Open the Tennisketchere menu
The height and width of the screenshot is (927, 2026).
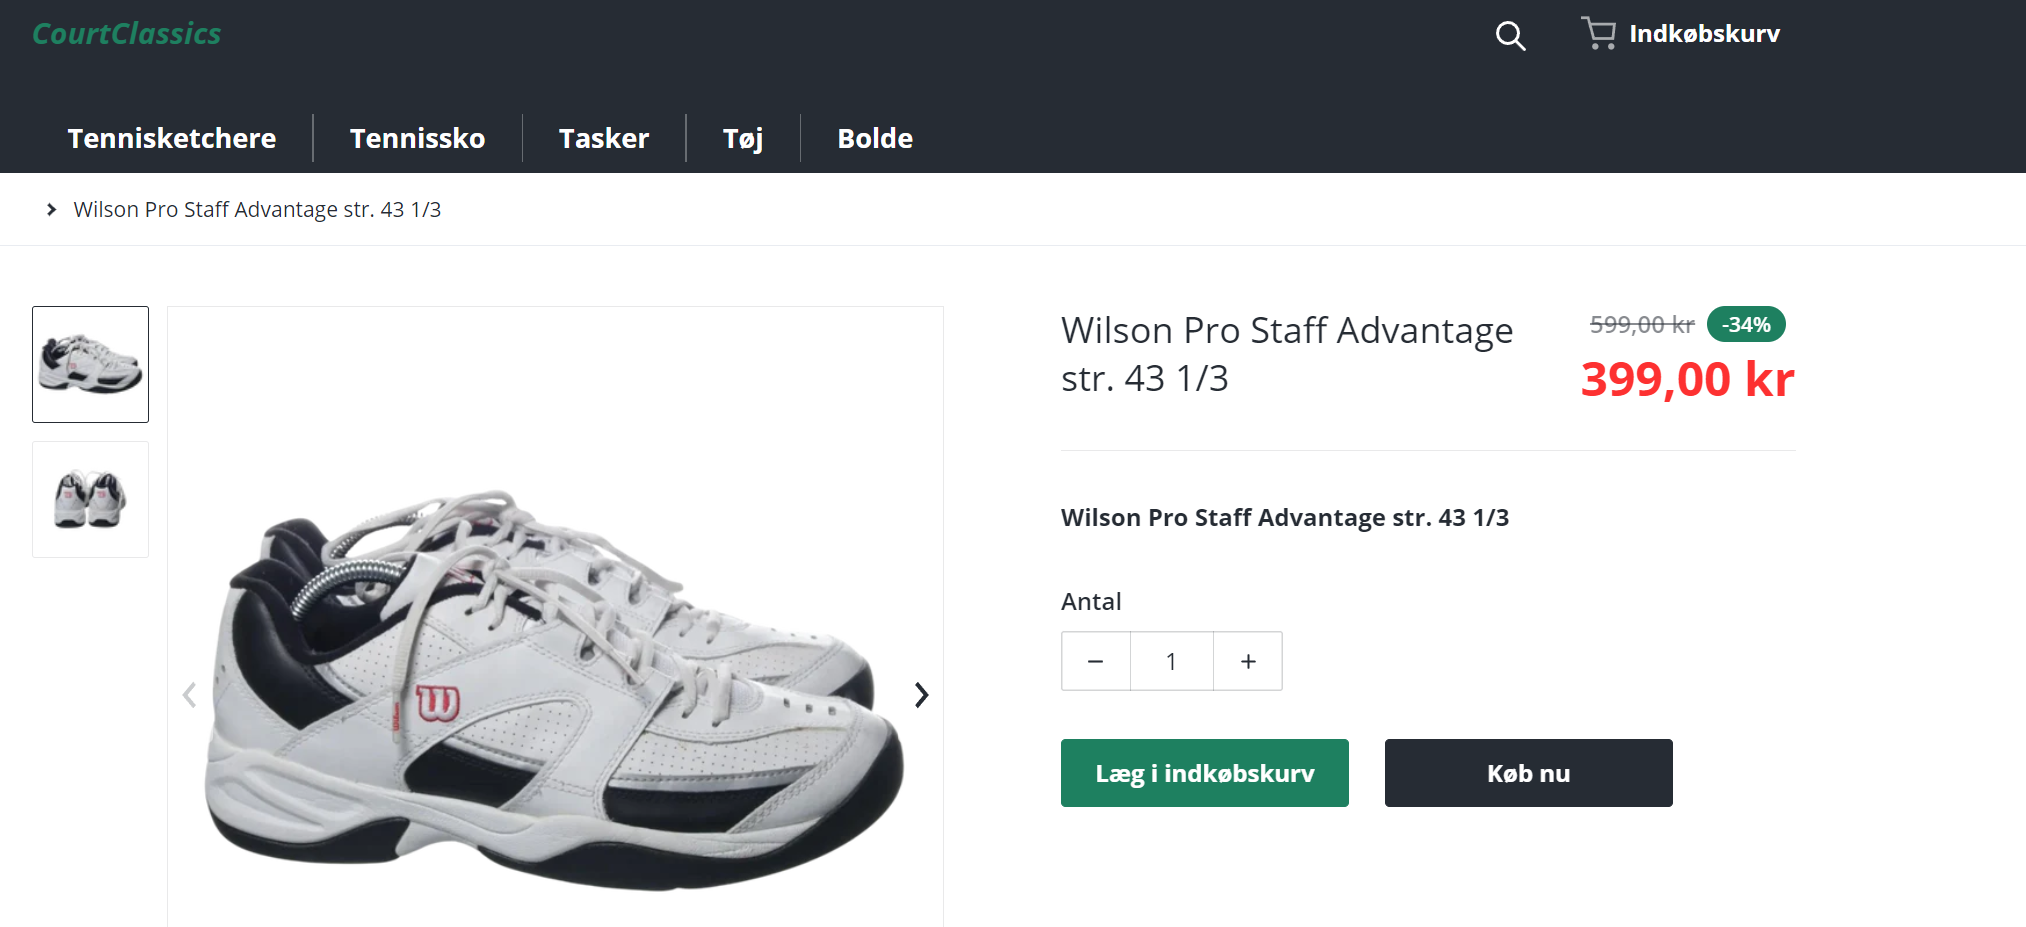(172, 138)
